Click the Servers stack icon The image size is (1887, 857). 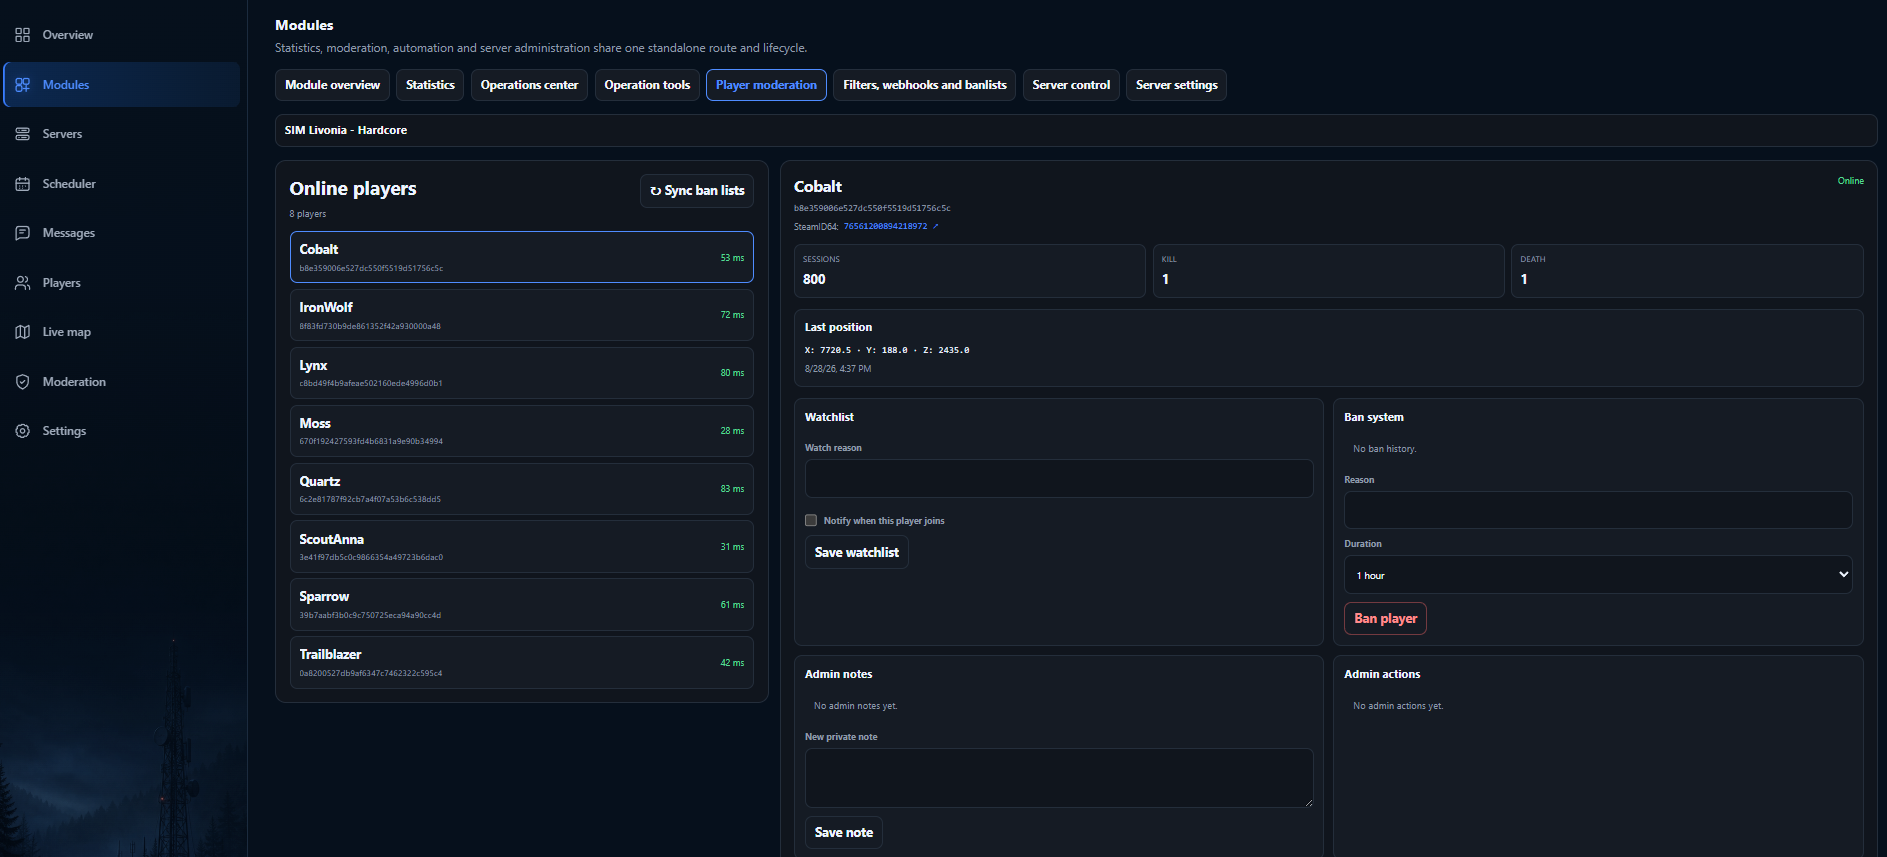22,134
